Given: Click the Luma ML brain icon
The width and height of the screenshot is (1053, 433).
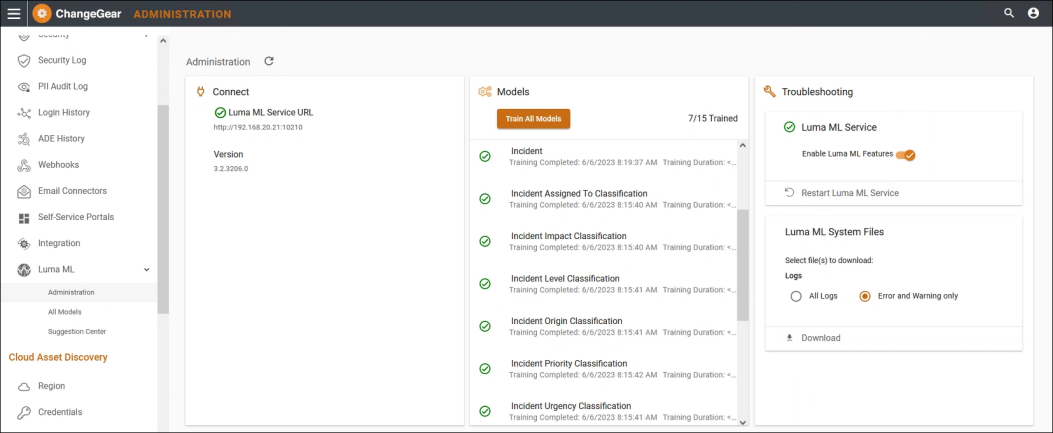Looking at the screenshot, I should click(x=24, y=270).
